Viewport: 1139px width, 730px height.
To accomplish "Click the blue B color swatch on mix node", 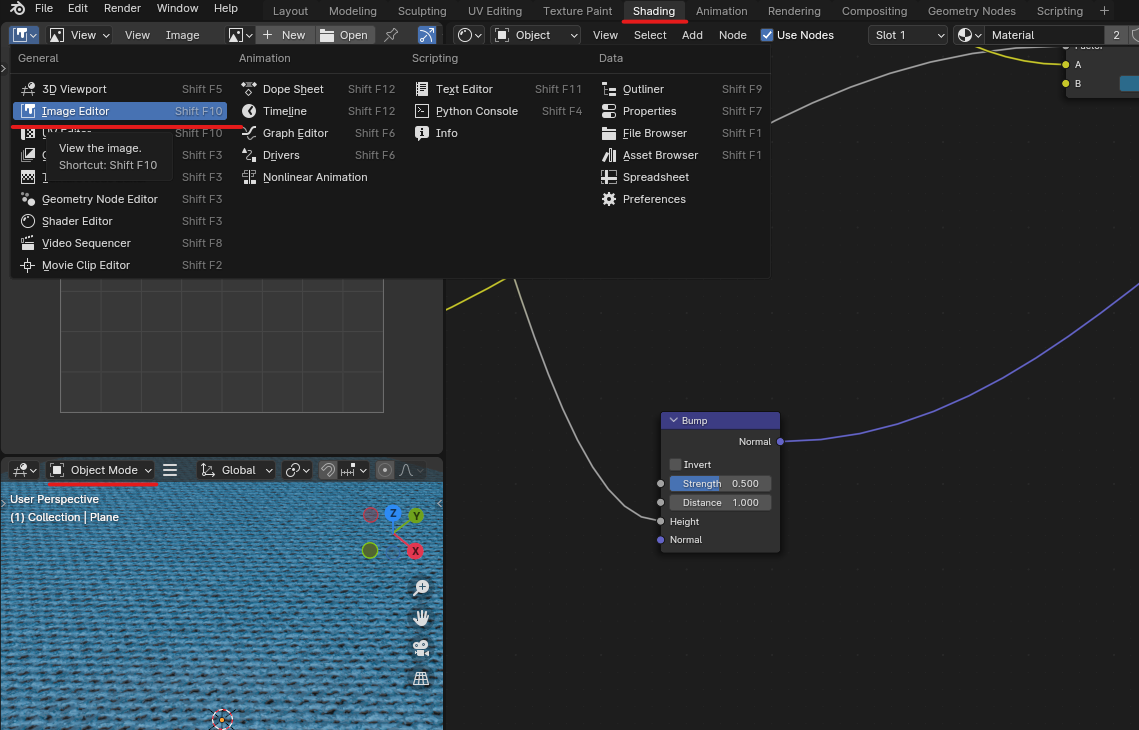I will [x=1129, y=84].
